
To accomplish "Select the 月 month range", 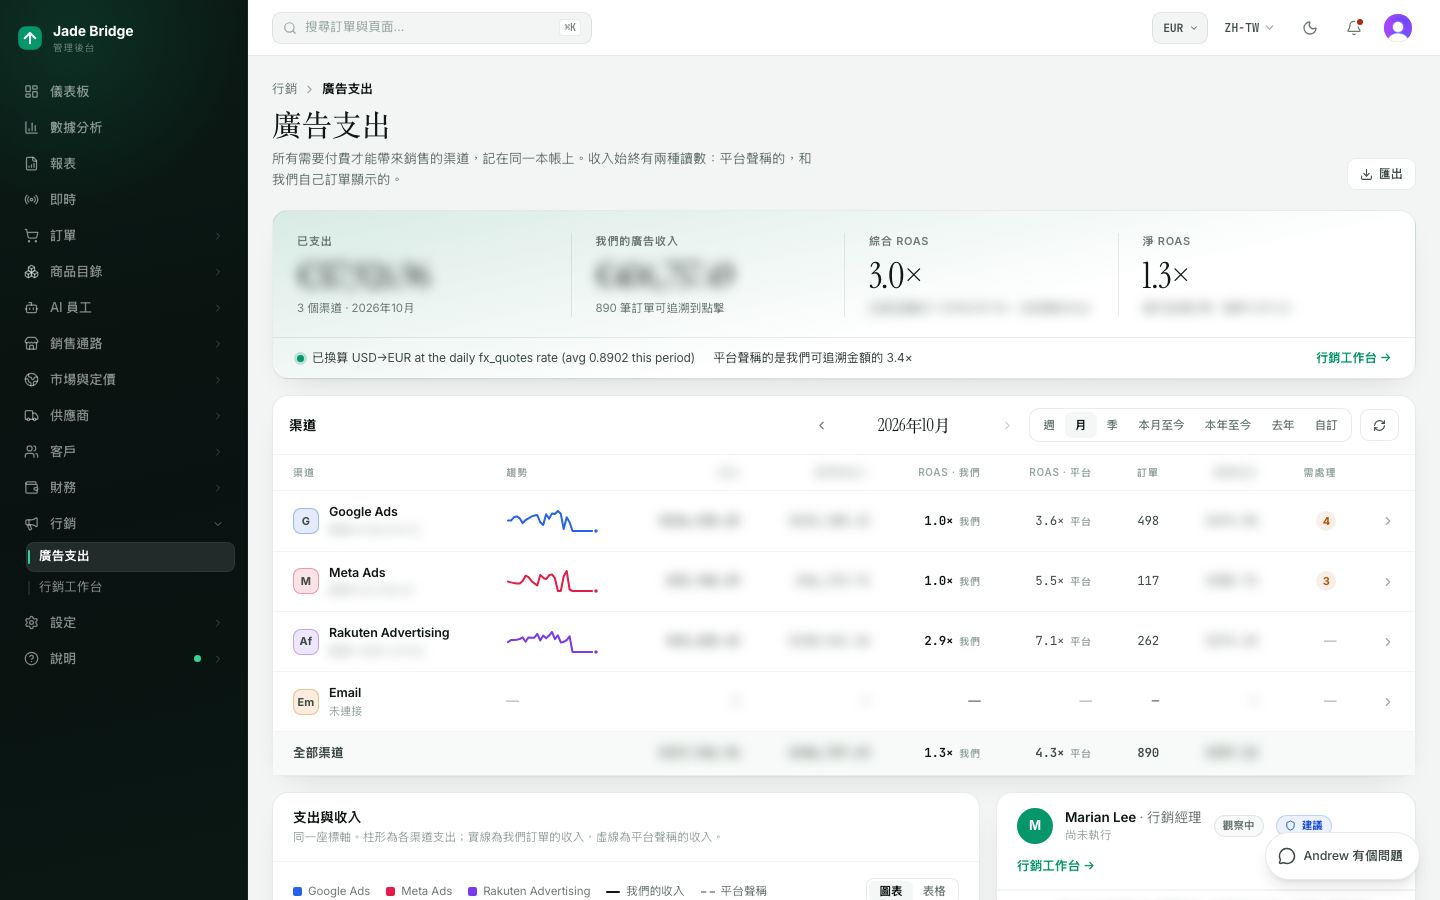I will pos(1080,425).
